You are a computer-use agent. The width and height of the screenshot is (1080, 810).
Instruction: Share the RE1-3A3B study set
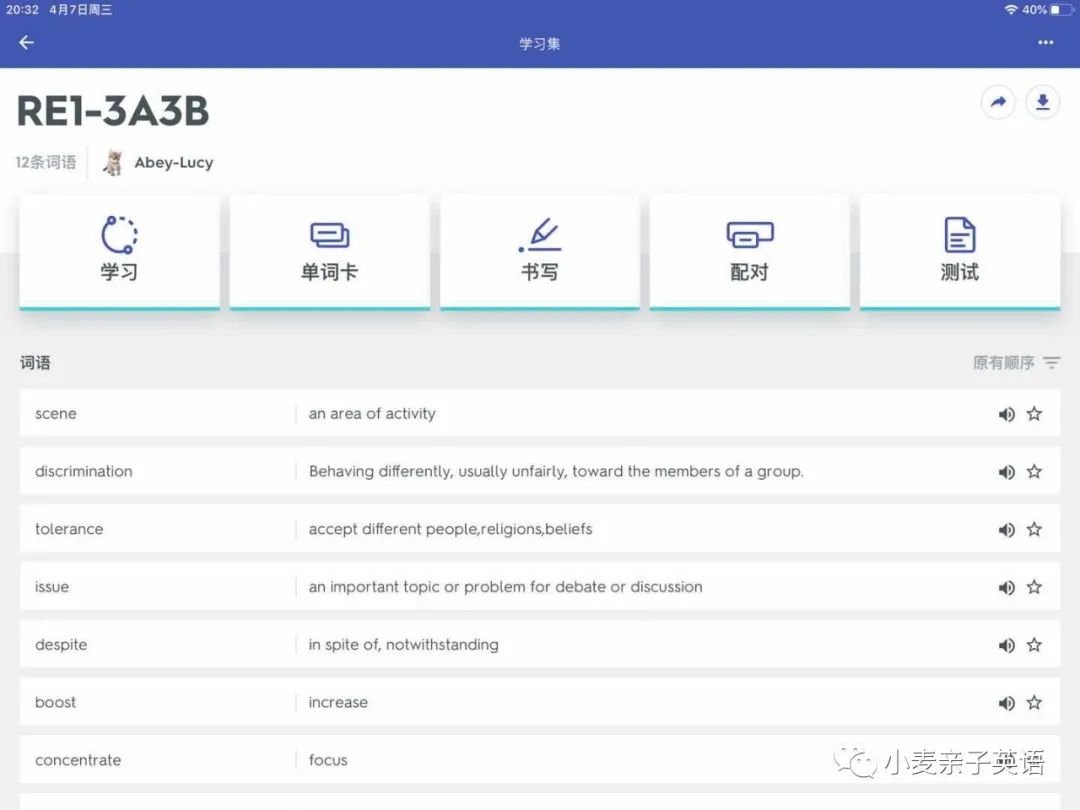[x=998, y=103]
